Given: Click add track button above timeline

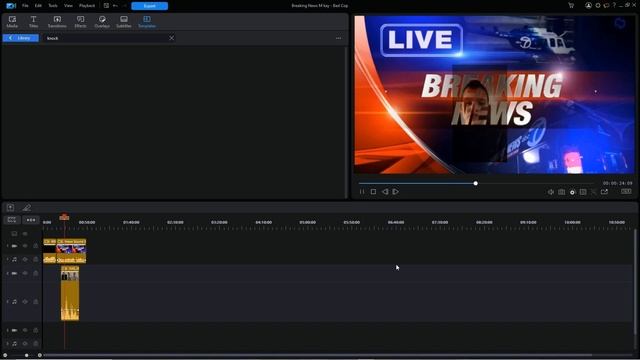Looking at the screenshot, I should (10, 208).
